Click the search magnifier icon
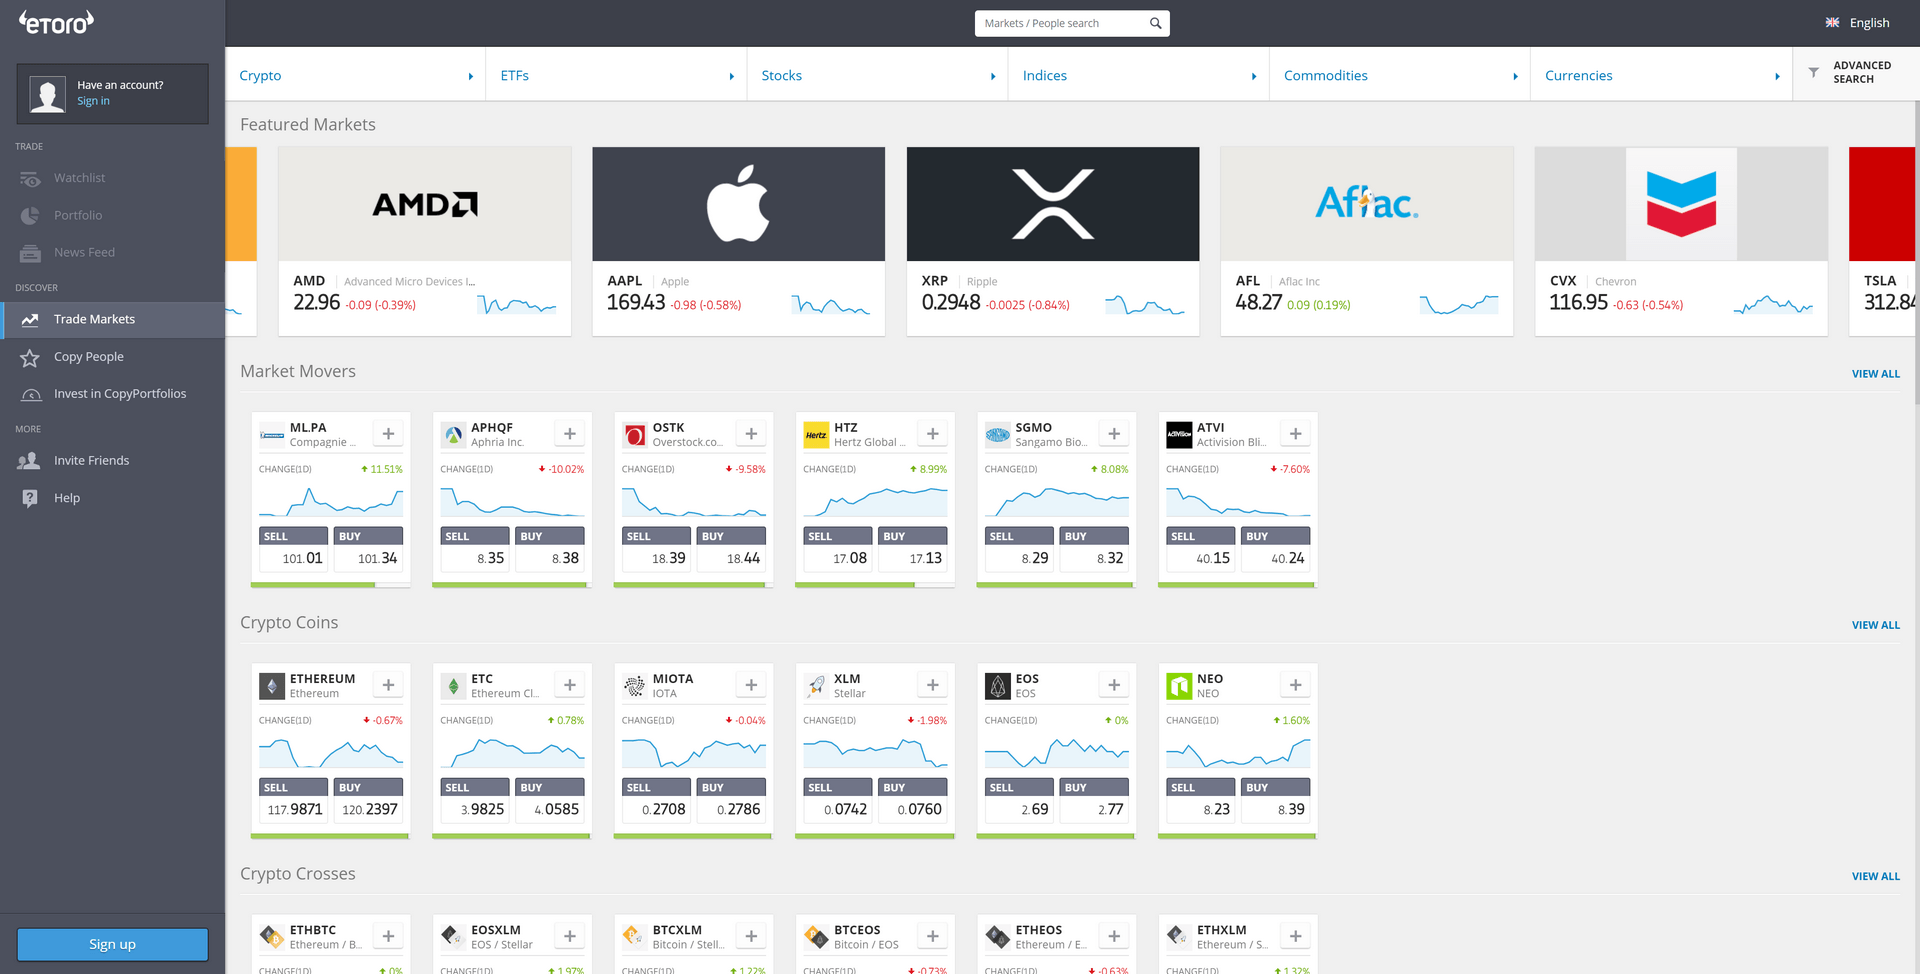The height and width of the screenshot is (974, 1920). tap(1155, 23)
